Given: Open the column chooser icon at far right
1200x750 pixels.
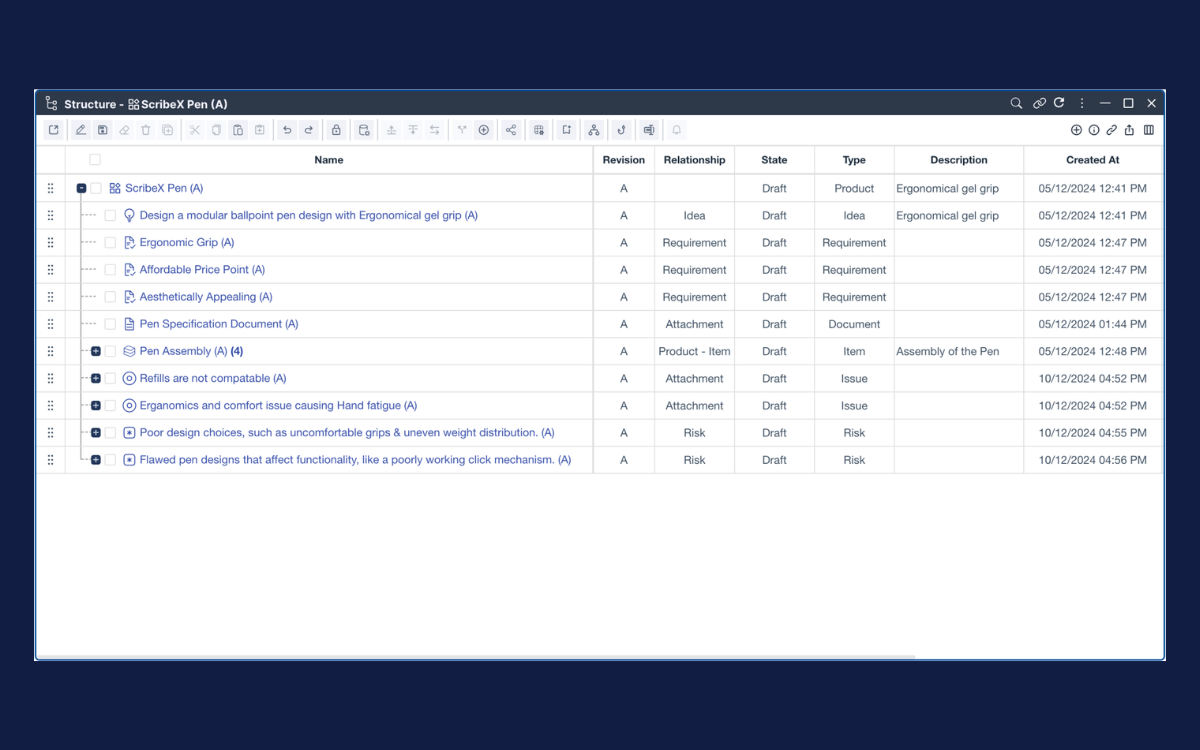Looking at the screenshot, I should click(1149, 130).
